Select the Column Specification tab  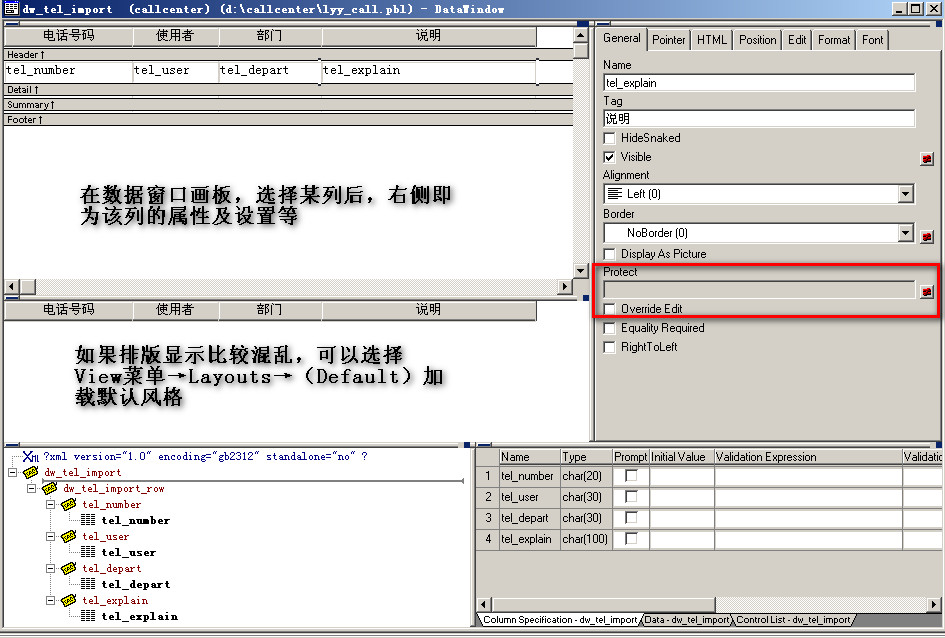point(559,619)
